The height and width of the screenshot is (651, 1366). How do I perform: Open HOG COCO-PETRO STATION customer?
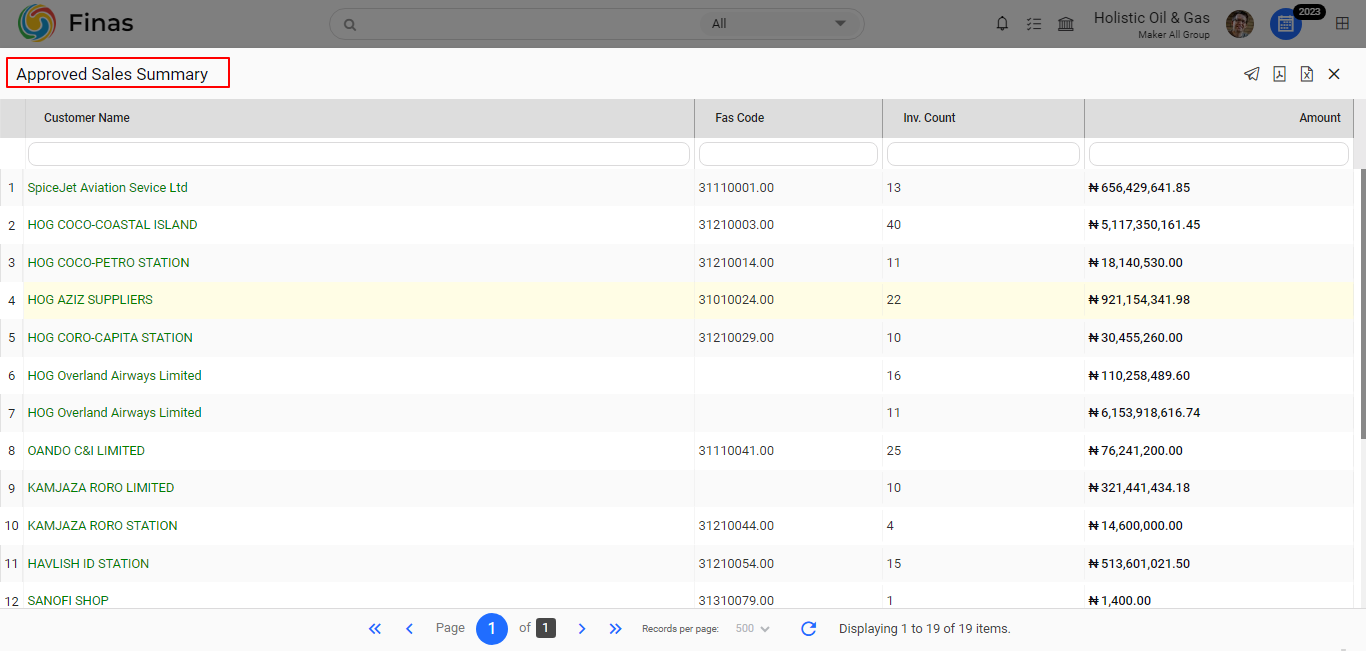109,263
